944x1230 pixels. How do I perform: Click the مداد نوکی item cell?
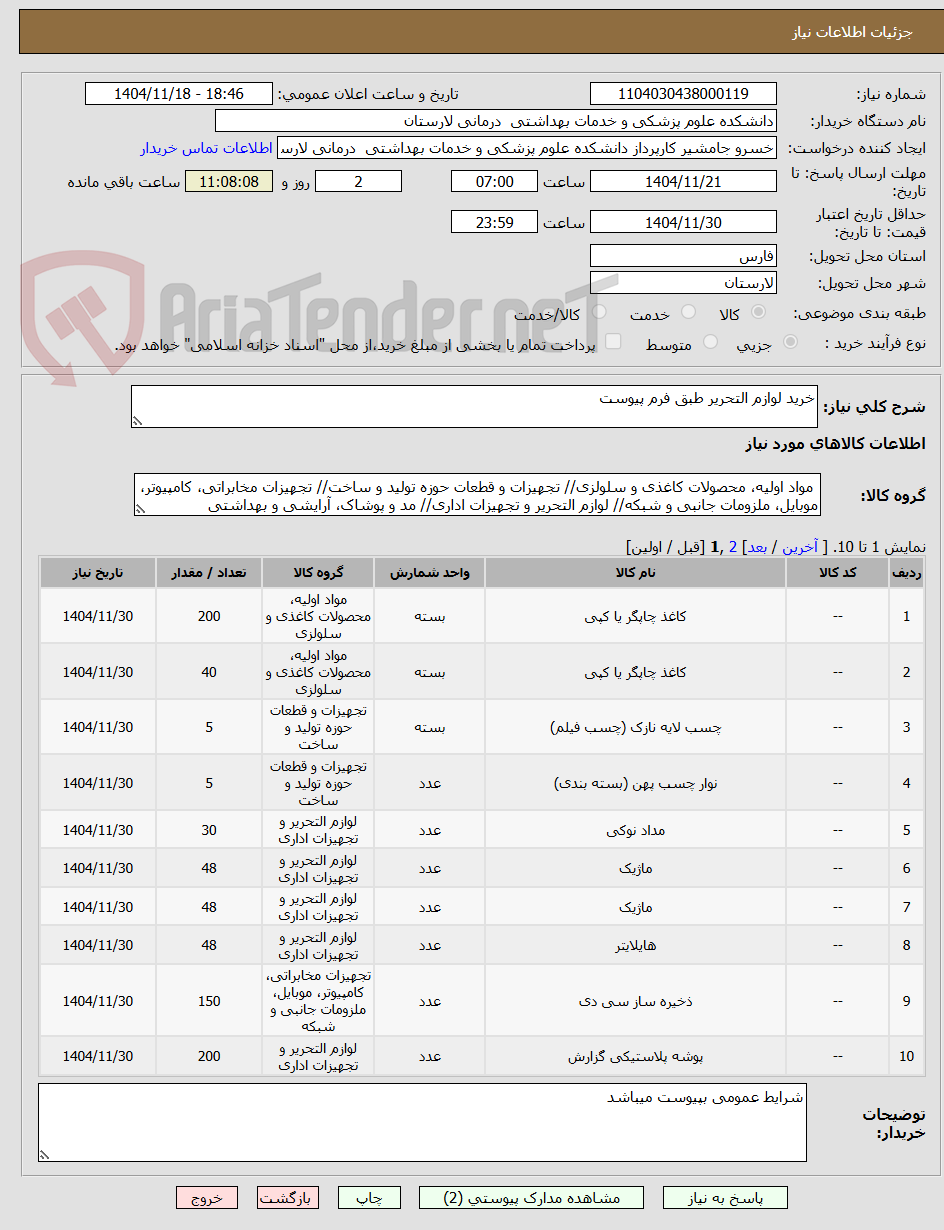click(635, 830)
